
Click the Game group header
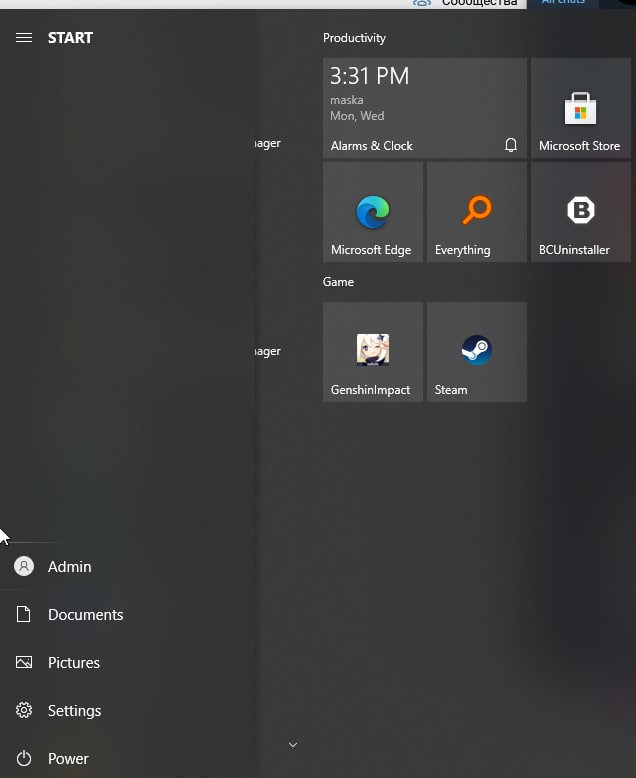[x=338, y=282]
